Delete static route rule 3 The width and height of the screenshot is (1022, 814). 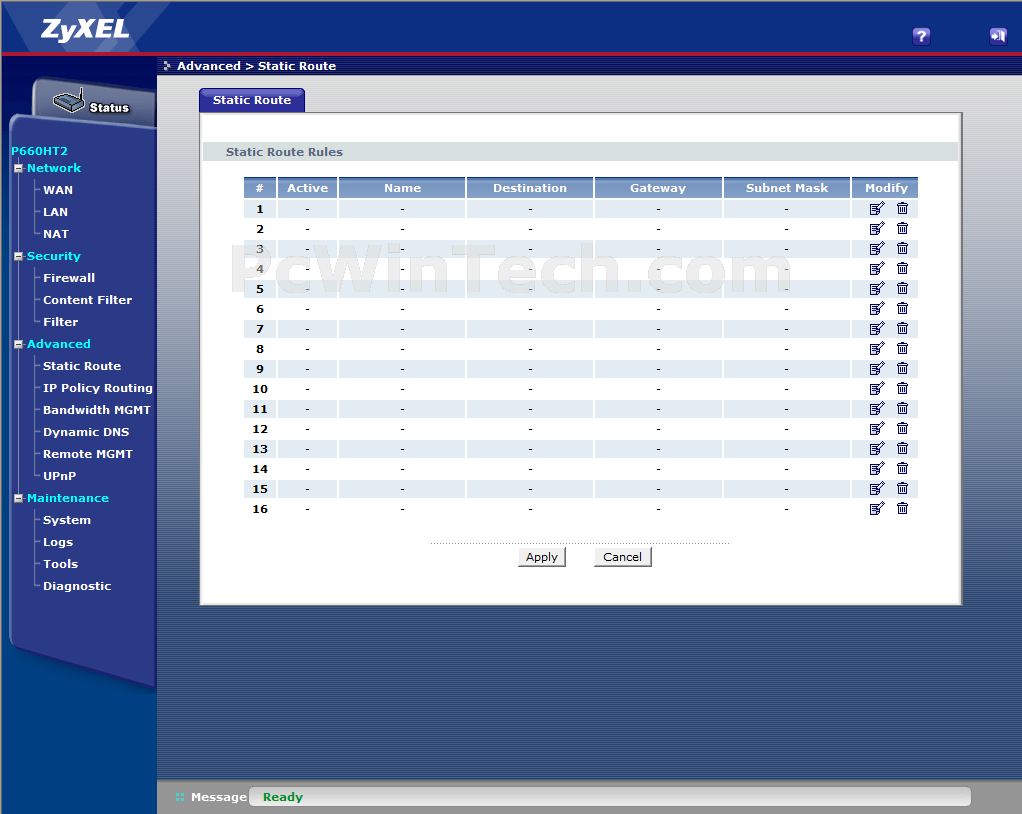(x=902, y=248)
